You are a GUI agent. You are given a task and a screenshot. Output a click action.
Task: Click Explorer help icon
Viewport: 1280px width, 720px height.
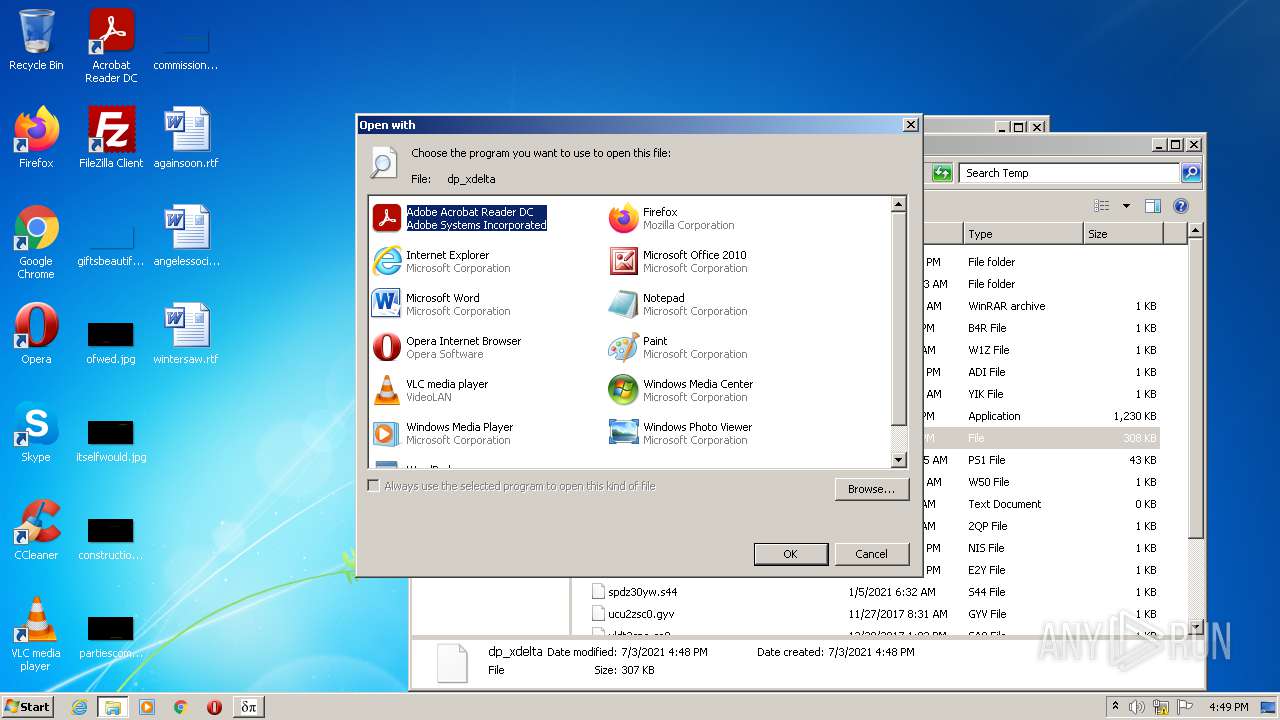click(x=1180, y=206)
